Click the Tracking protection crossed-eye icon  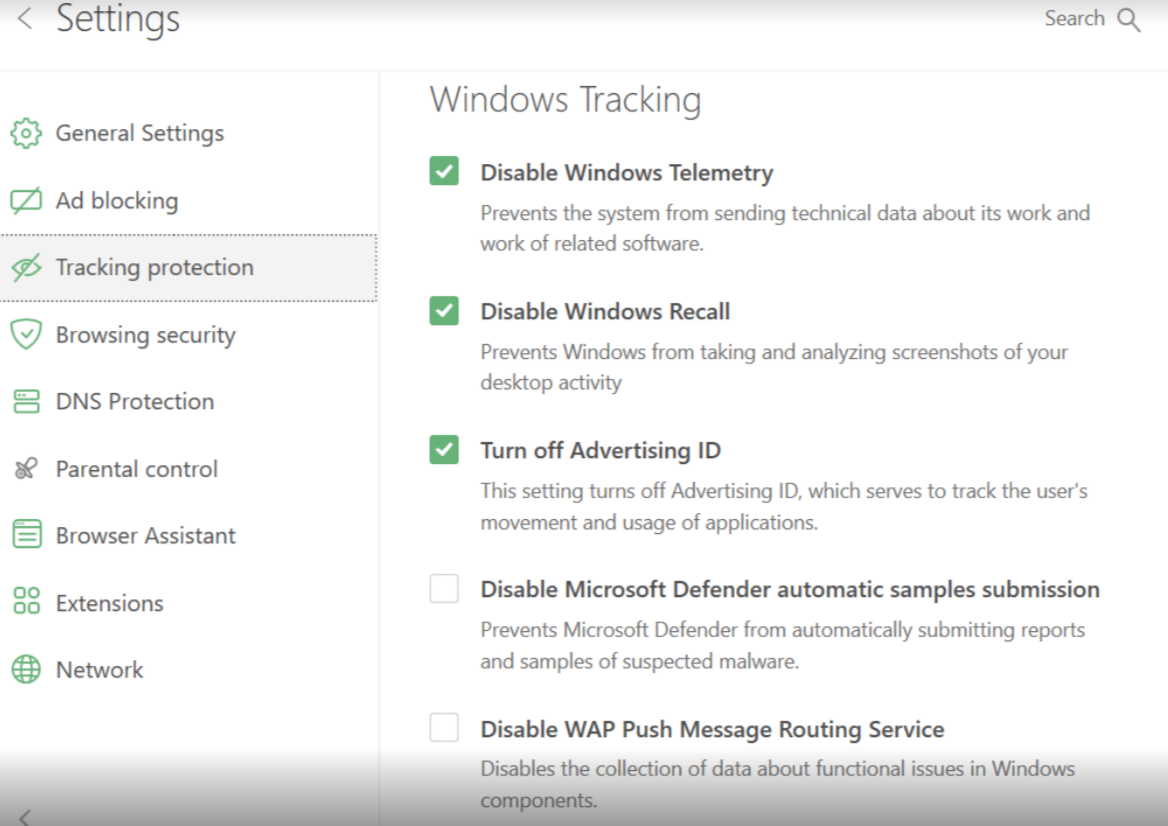(x=26, y=267)
